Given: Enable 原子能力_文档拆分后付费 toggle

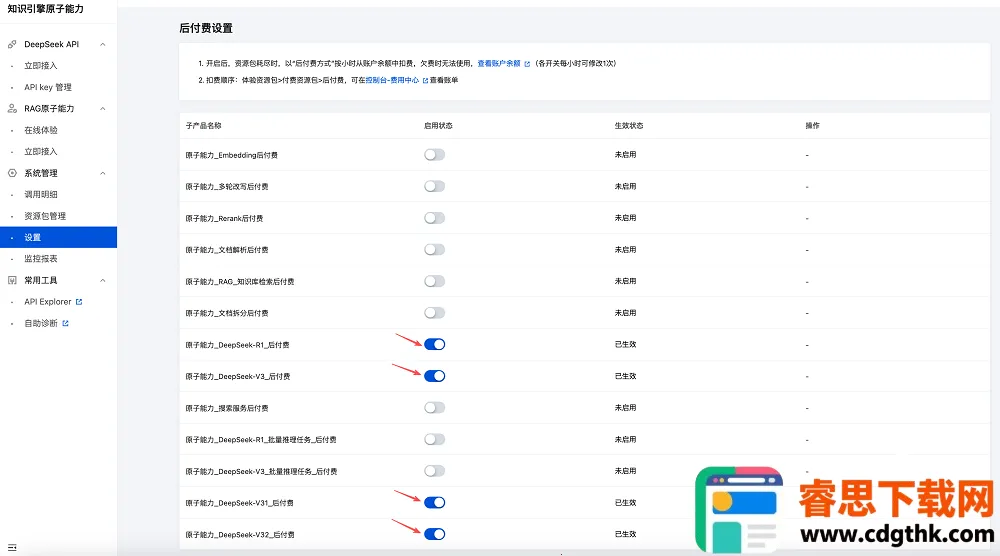Looking at the screenshot, I should 434,313.
